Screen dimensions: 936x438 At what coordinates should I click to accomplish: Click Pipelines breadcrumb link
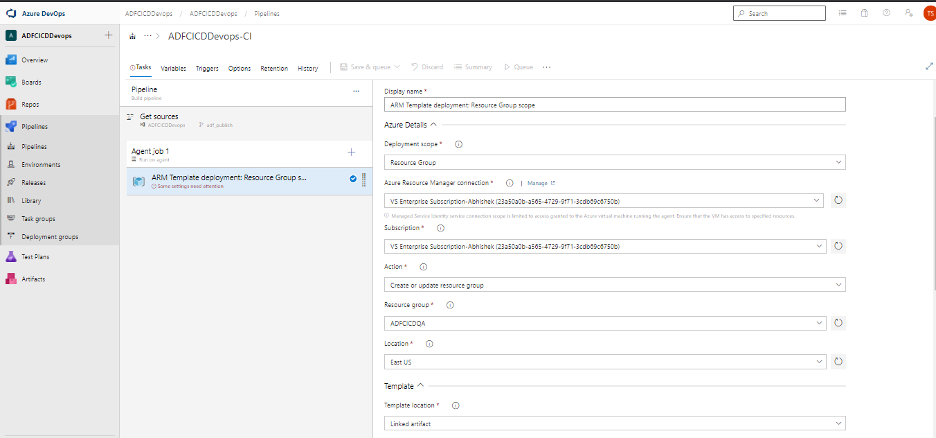[267, 13]
